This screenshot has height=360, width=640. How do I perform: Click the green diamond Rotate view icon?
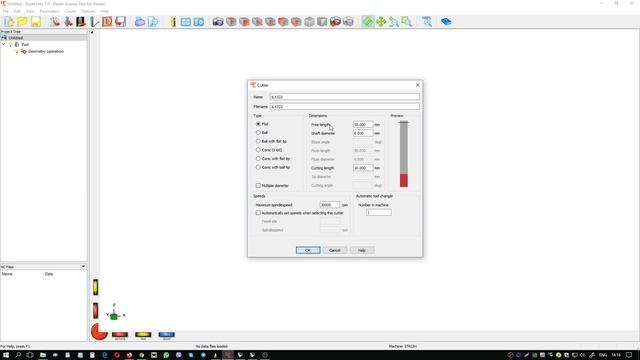click(368, 22)
